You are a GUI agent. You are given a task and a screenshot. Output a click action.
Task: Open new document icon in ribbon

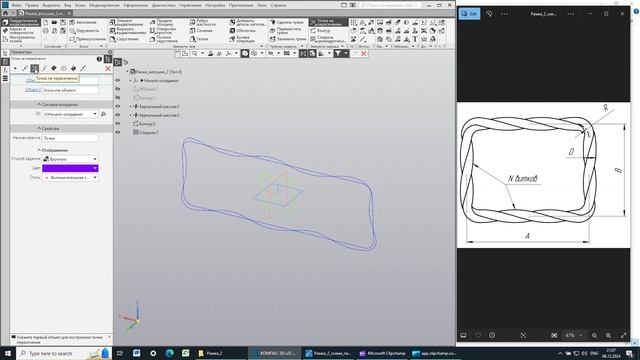click(x=46, y=22)
